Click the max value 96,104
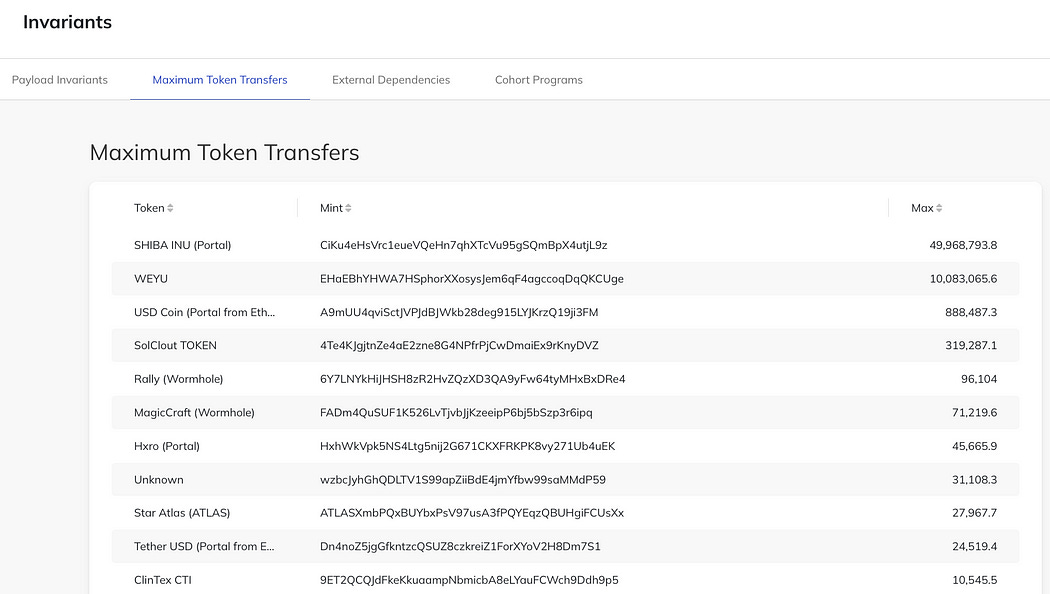1050x594 pixels. (979, 379)
